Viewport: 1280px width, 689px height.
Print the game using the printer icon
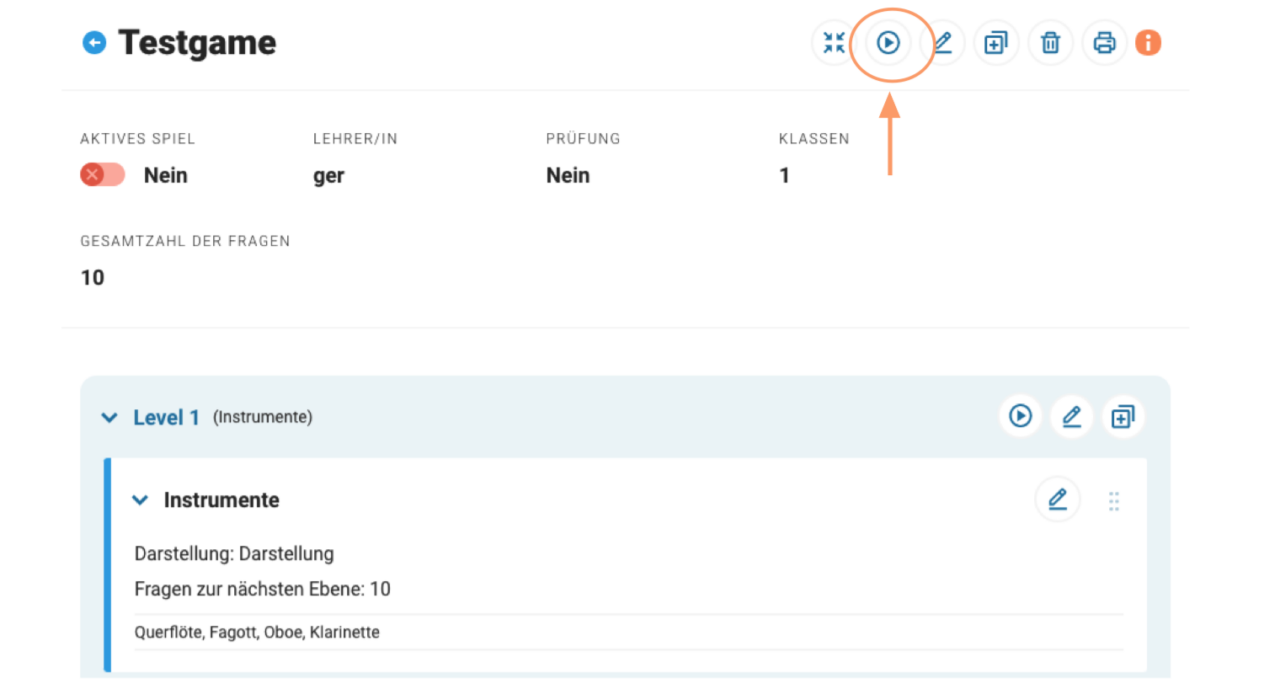pos(1104,43)
